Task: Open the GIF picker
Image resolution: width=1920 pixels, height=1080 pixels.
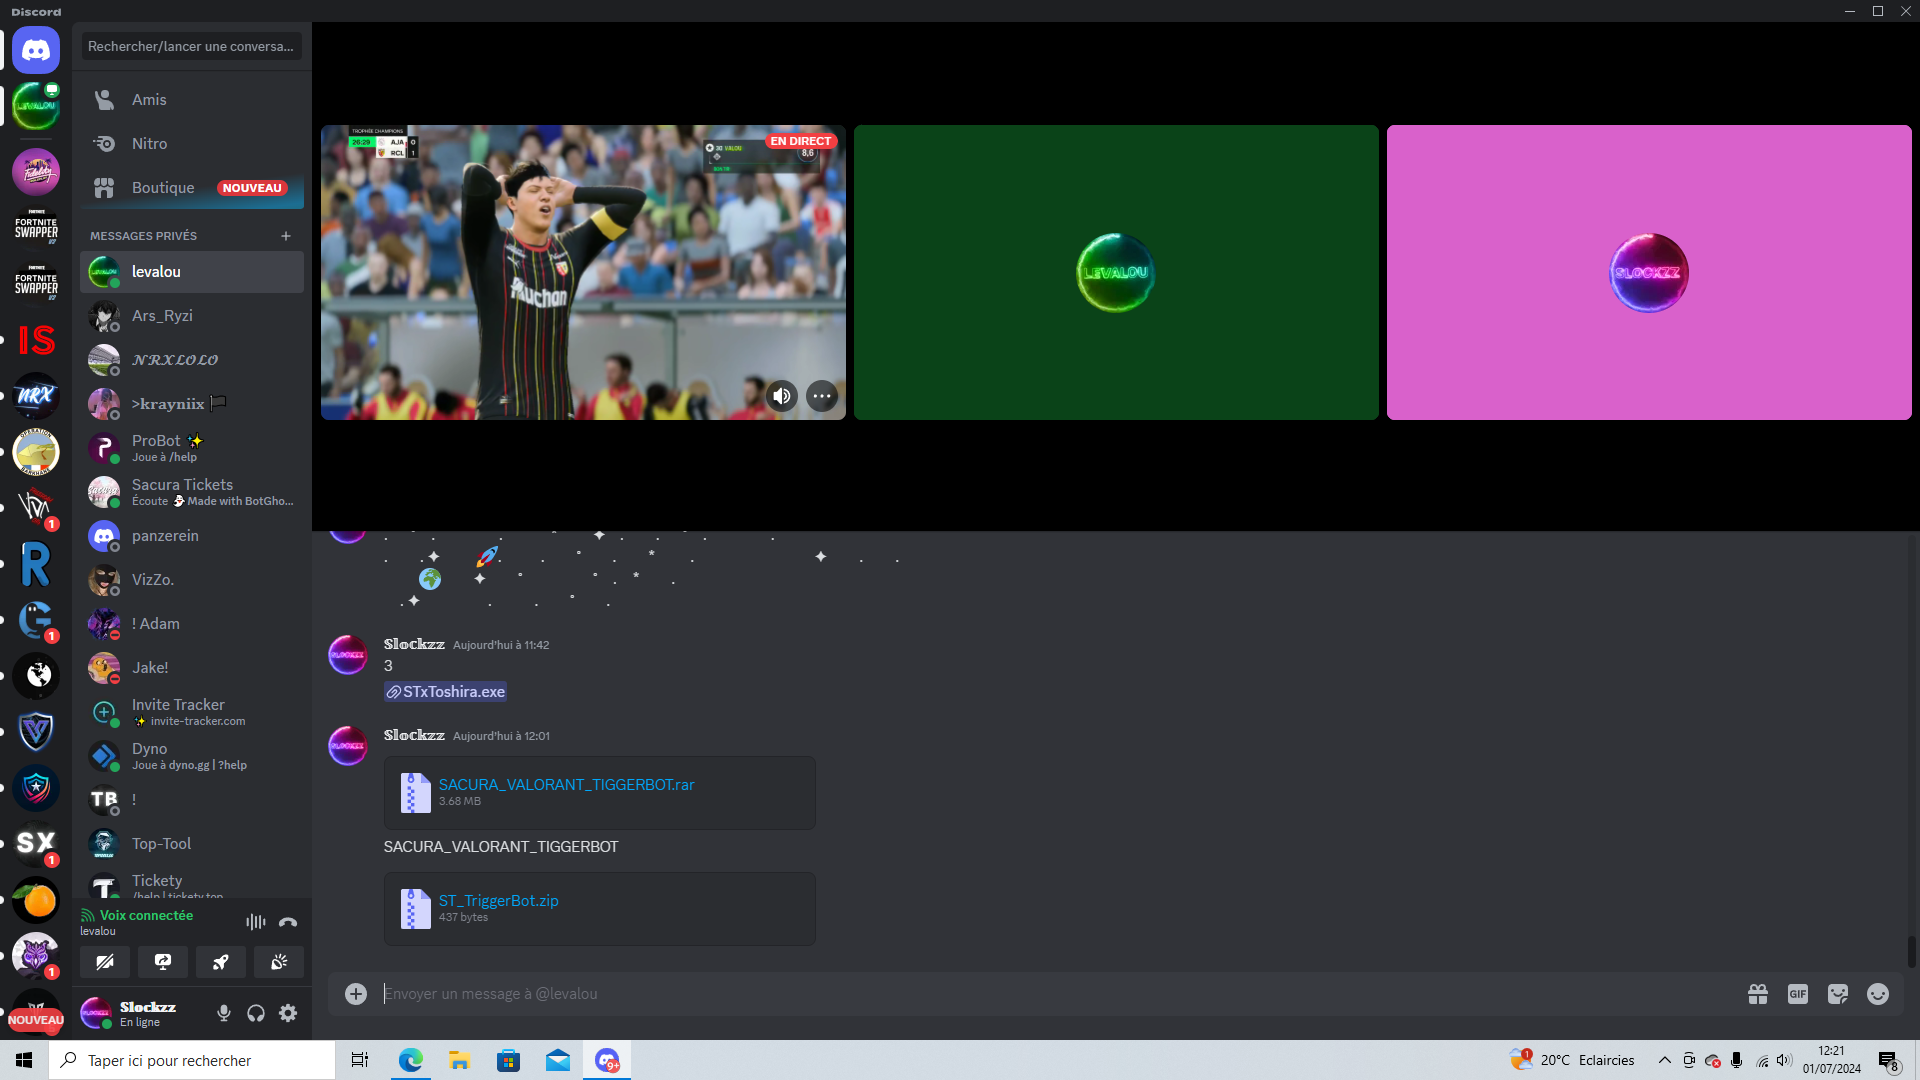Action: click(x=1798, y=994)
